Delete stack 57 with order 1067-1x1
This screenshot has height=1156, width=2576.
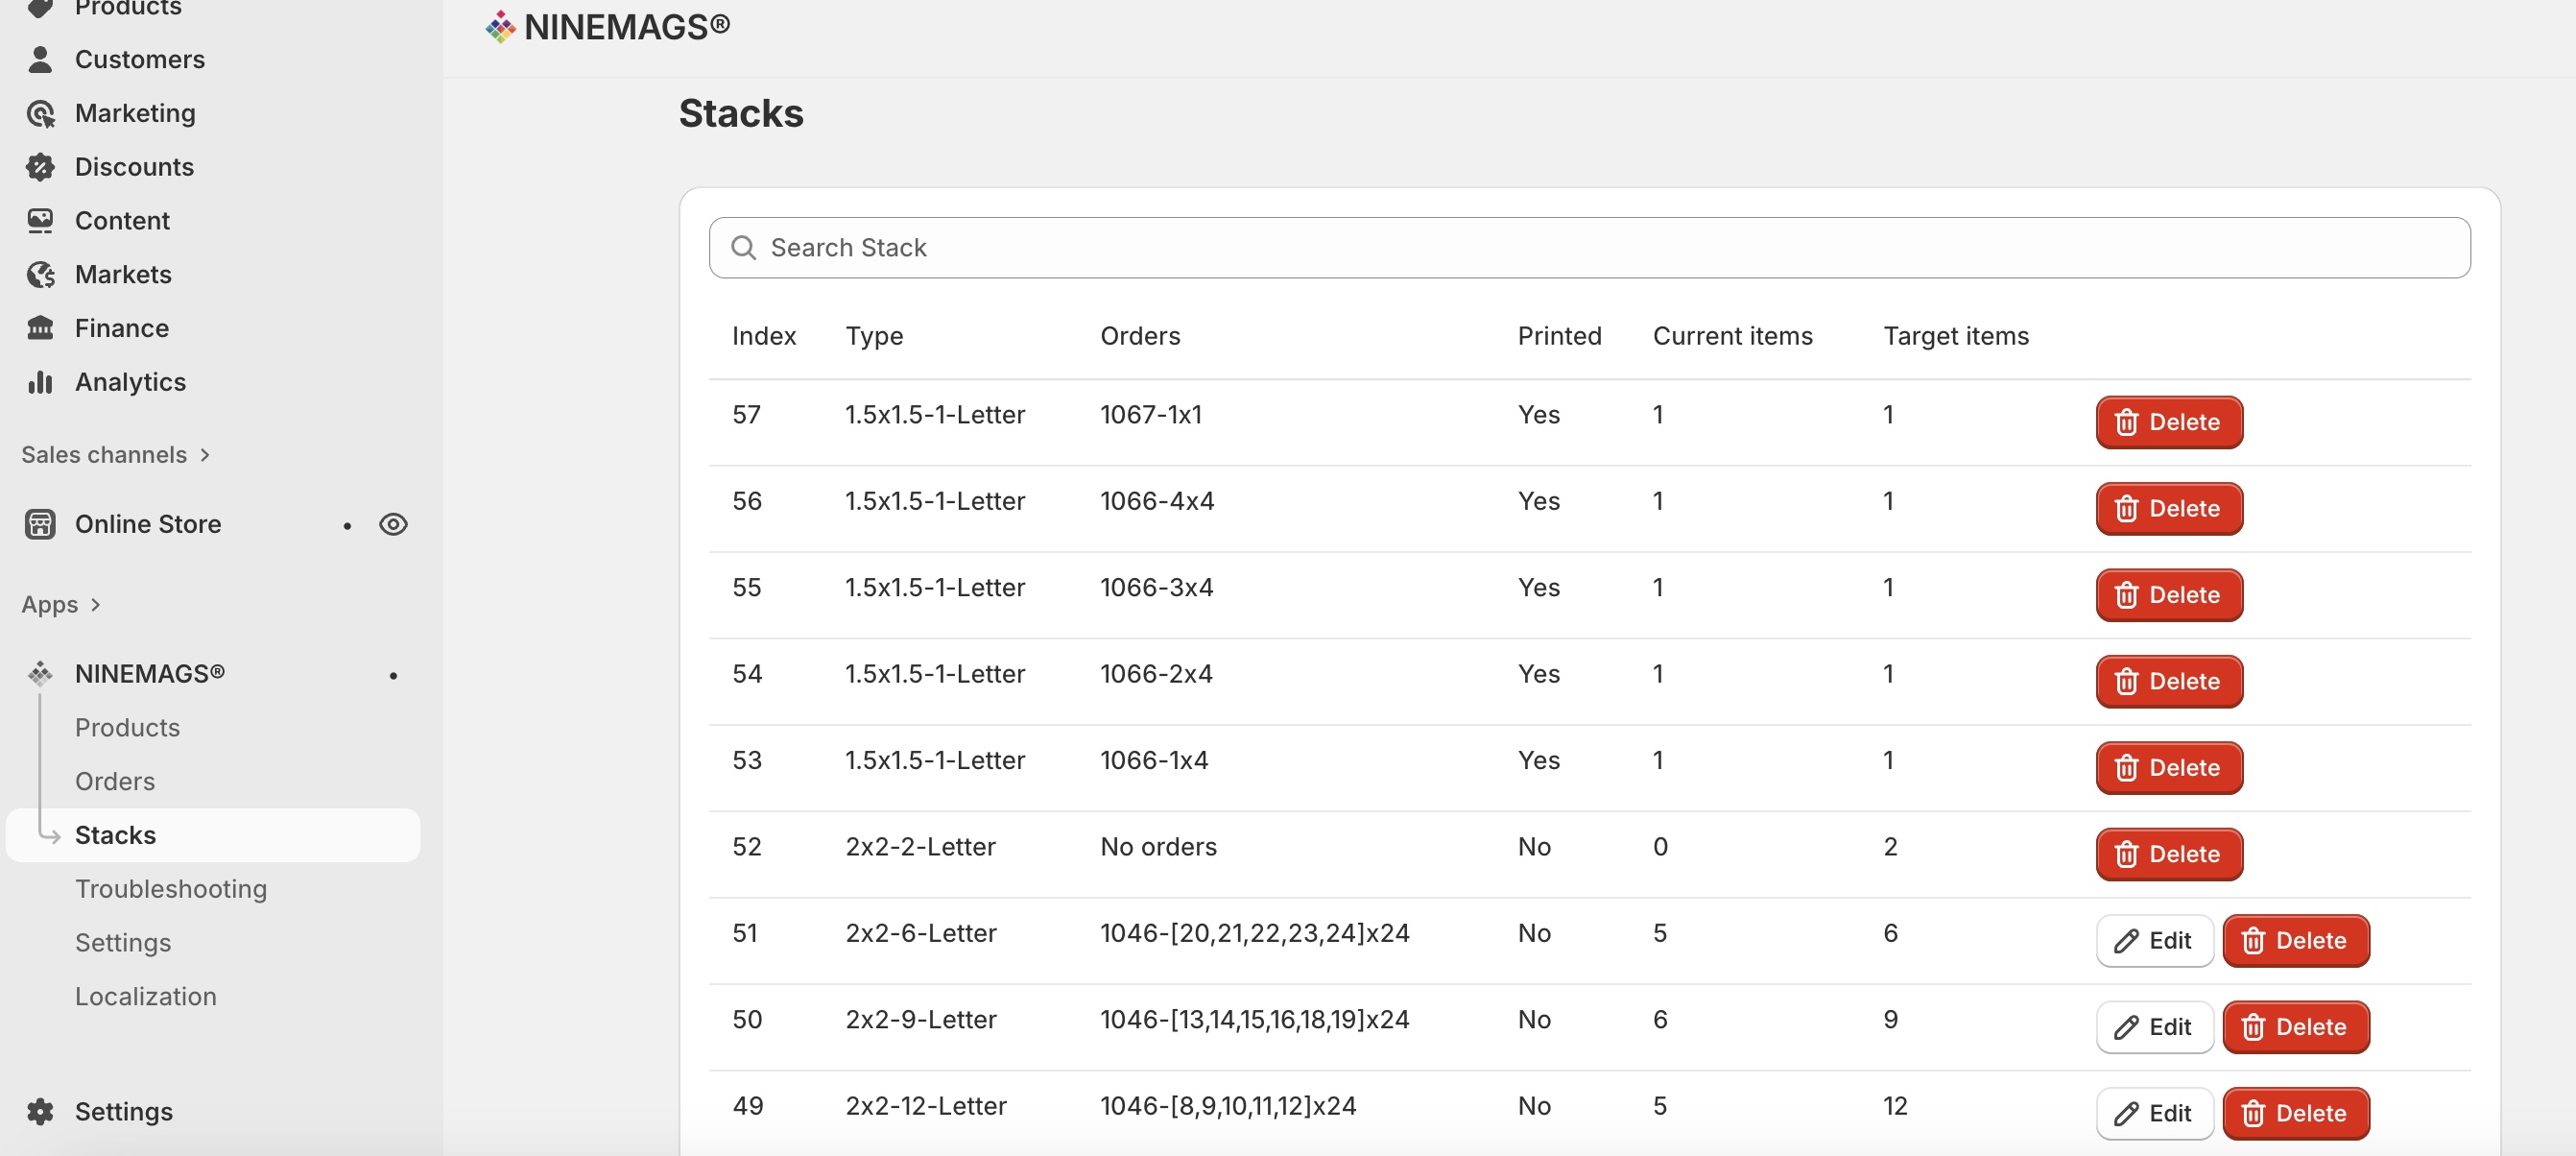coord(2168,422)
